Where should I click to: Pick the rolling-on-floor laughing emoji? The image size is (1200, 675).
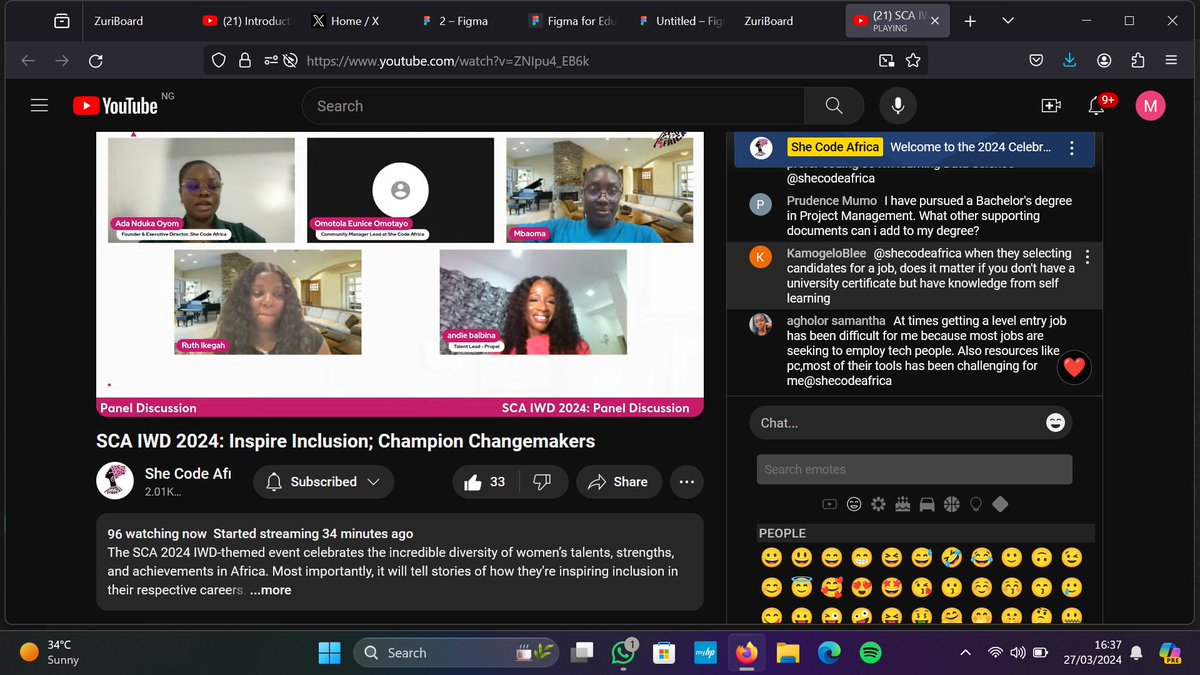[x=952, y=558]
